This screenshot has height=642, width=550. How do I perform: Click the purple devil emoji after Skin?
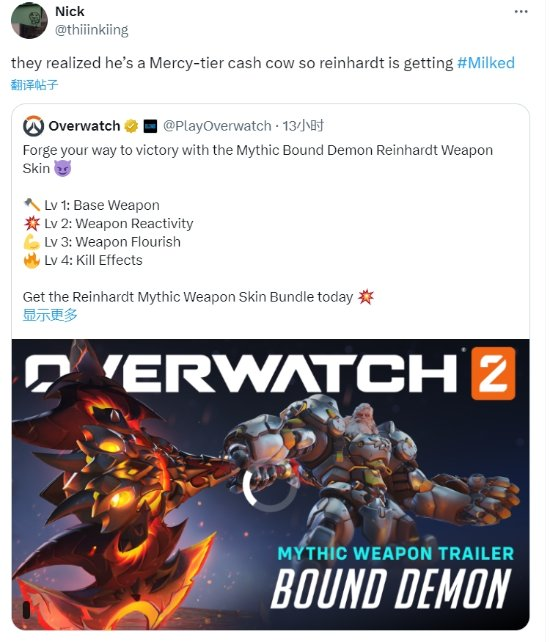point(62,168)
